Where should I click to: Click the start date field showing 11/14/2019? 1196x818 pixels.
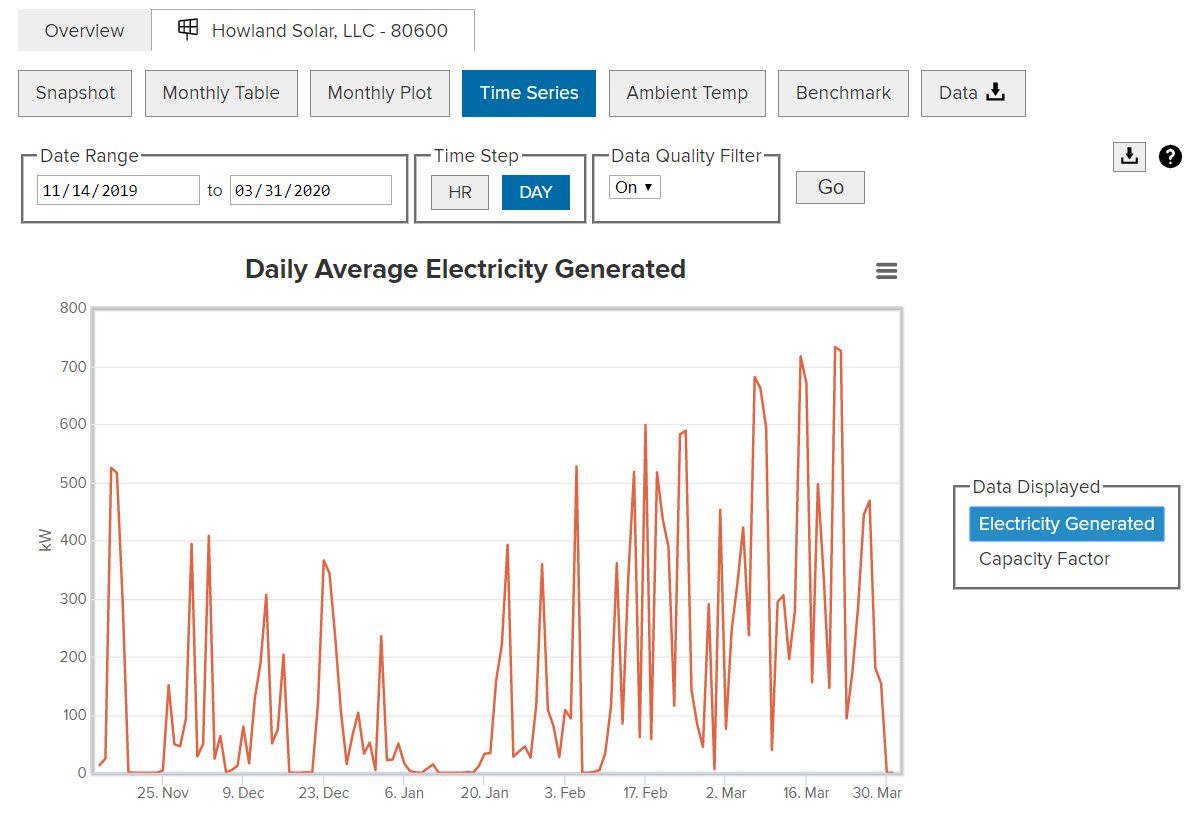click(x=117, y=190)
